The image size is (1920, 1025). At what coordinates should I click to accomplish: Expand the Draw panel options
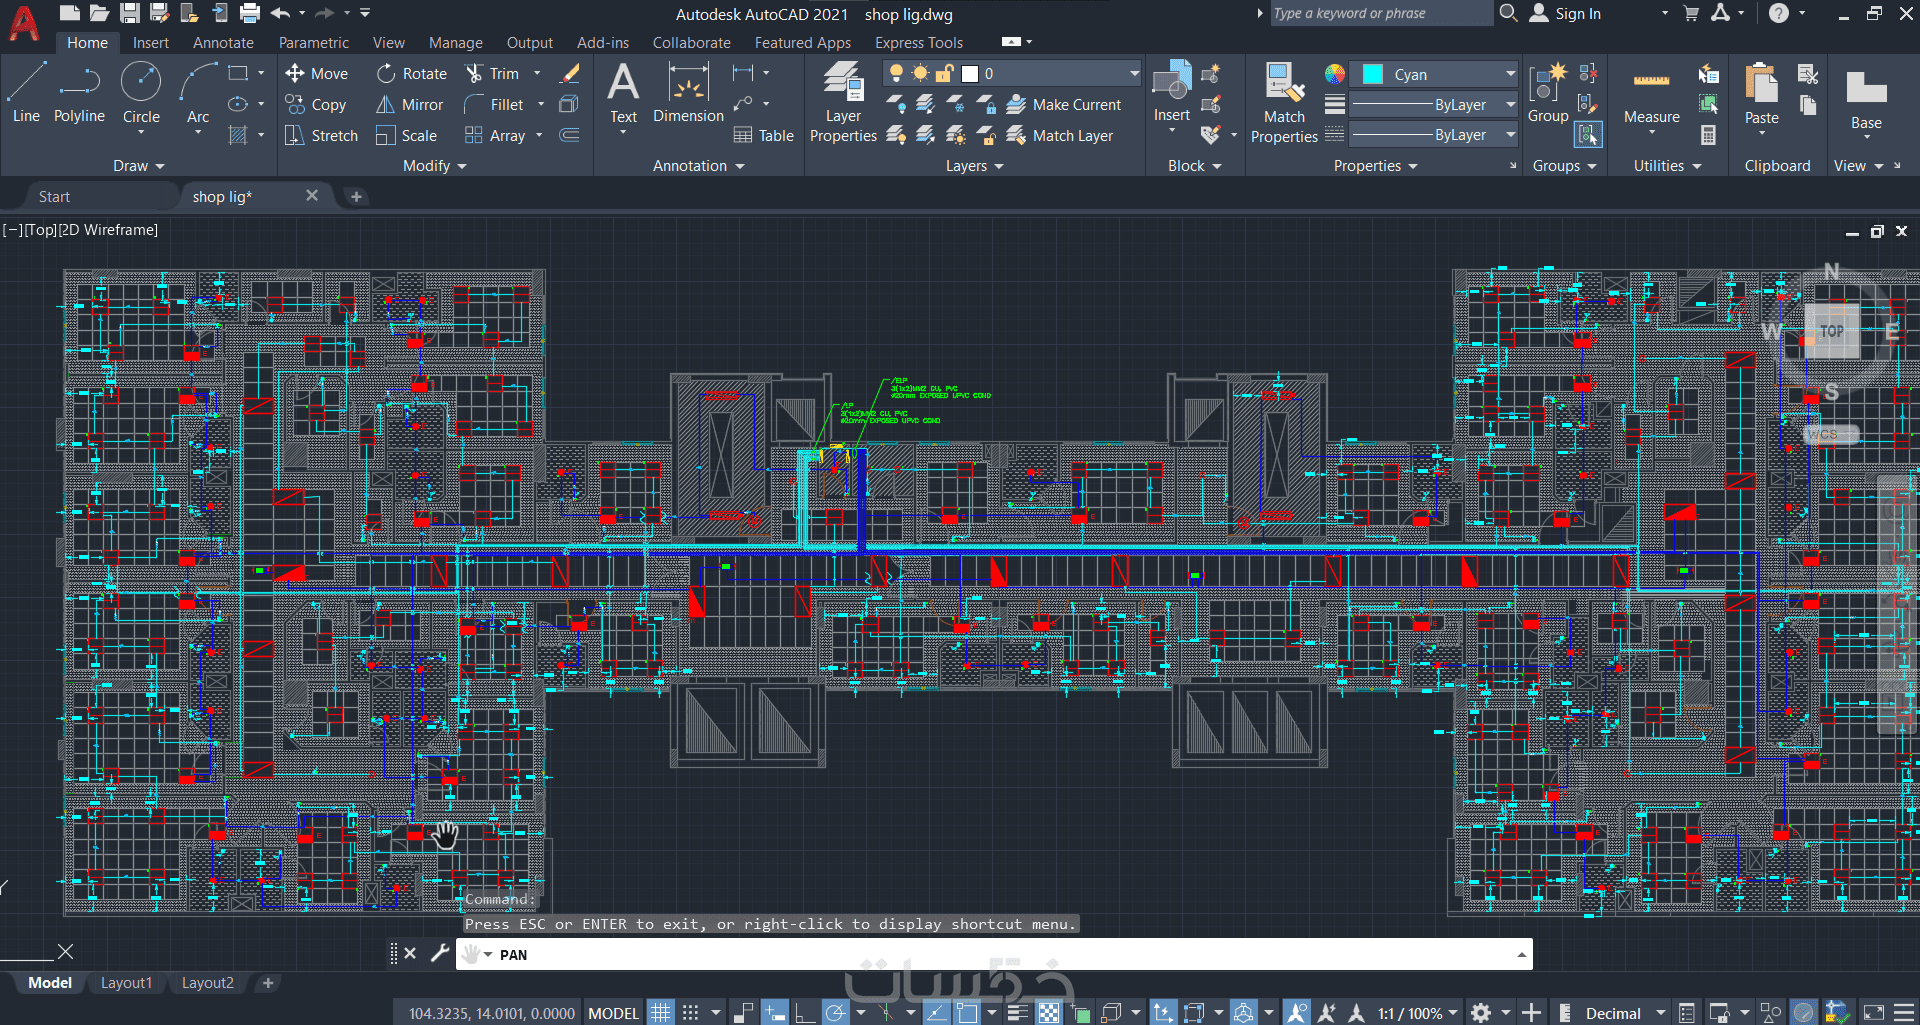tap(138, 166)
